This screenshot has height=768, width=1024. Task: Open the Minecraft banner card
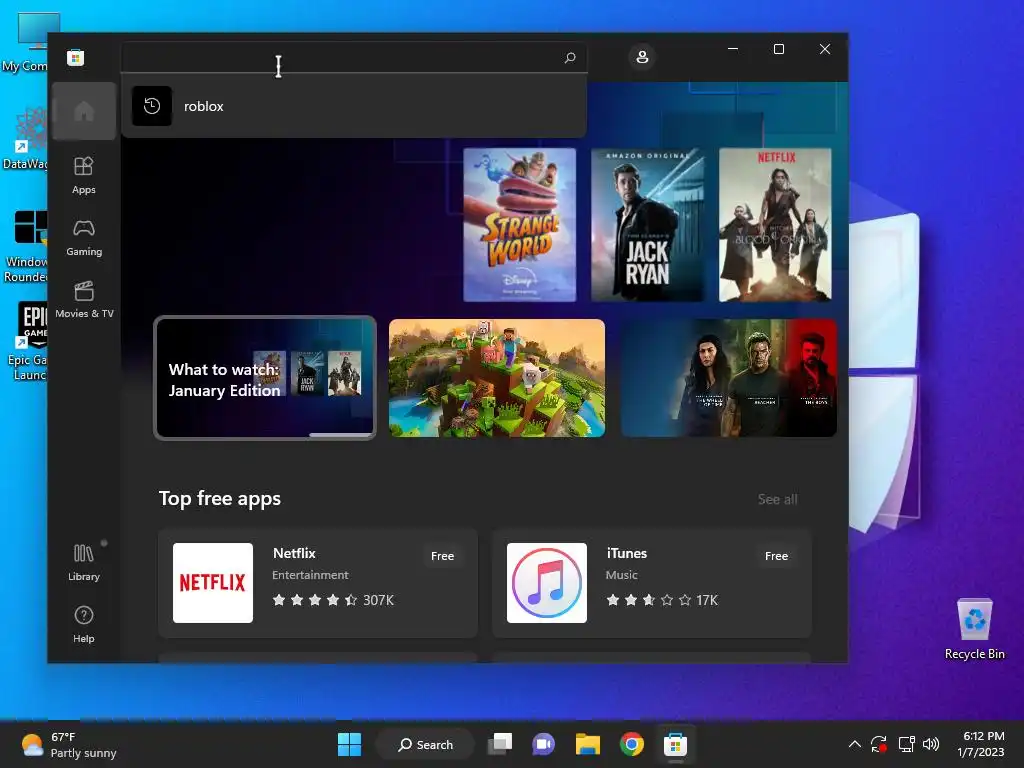(x=496, y=378)
